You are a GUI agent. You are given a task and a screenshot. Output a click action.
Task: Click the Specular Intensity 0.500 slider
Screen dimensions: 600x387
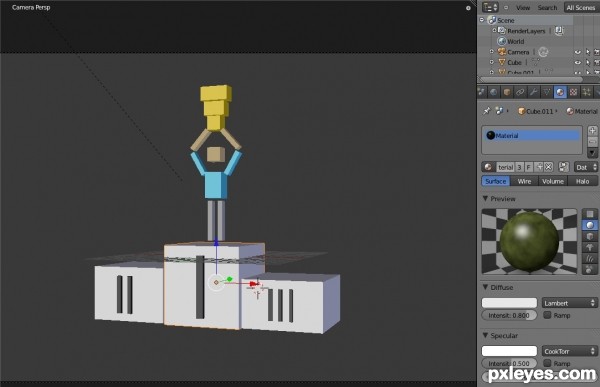509,363
